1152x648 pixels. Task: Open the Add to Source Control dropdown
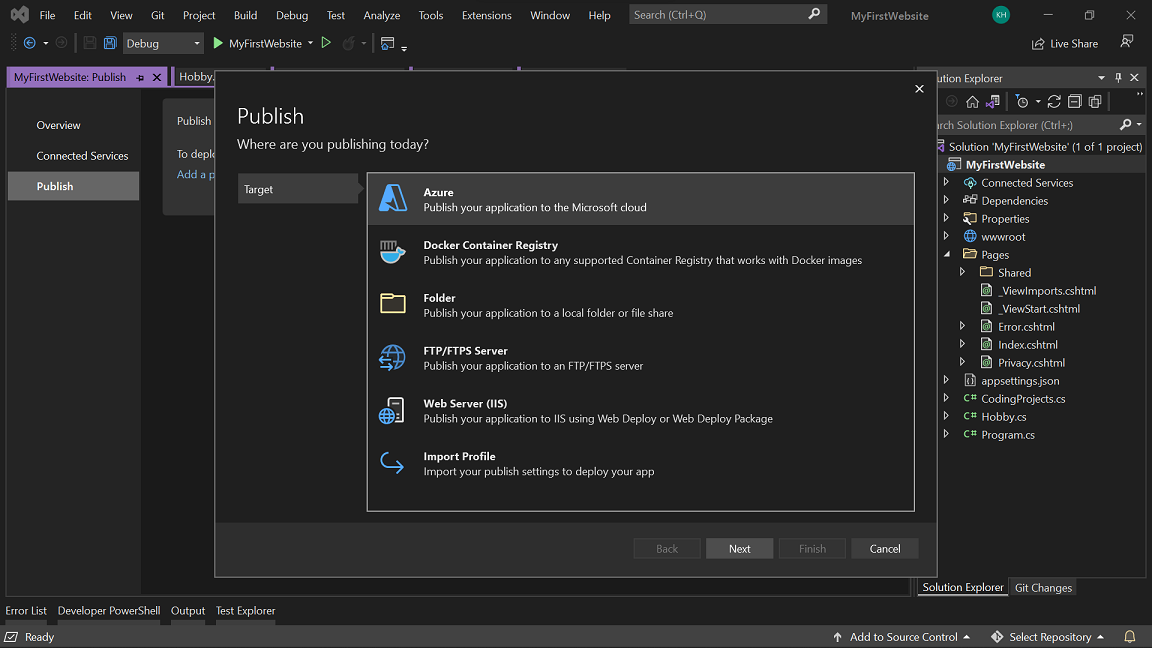[904, 637]
